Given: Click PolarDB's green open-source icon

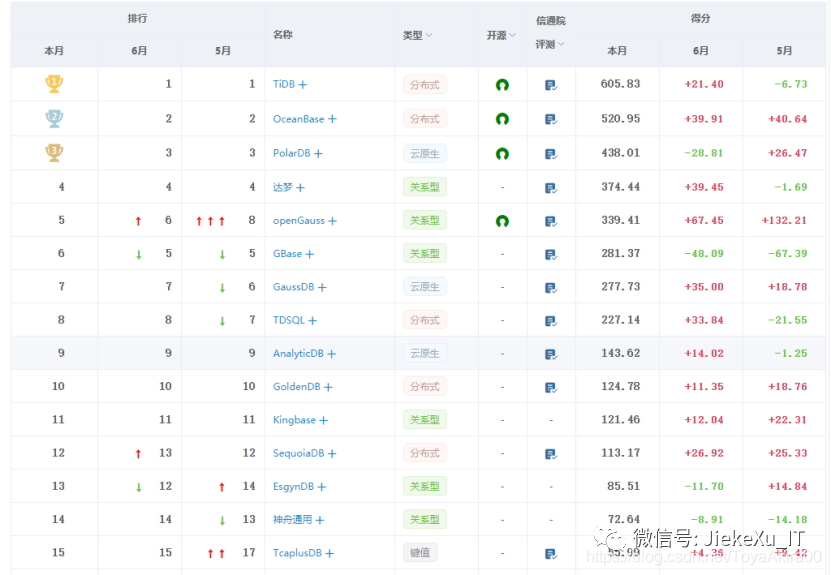Looking at the screenshot, I should (x=502, y=154).
